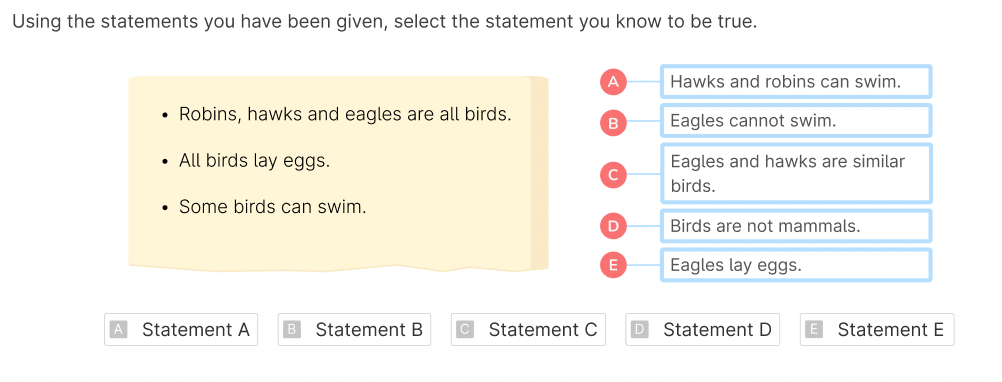Image resolution: width=1002 pixels, height=382 pixels.
Task: Click the 'Birds are not mammals' box
Action: click(796, 226)
